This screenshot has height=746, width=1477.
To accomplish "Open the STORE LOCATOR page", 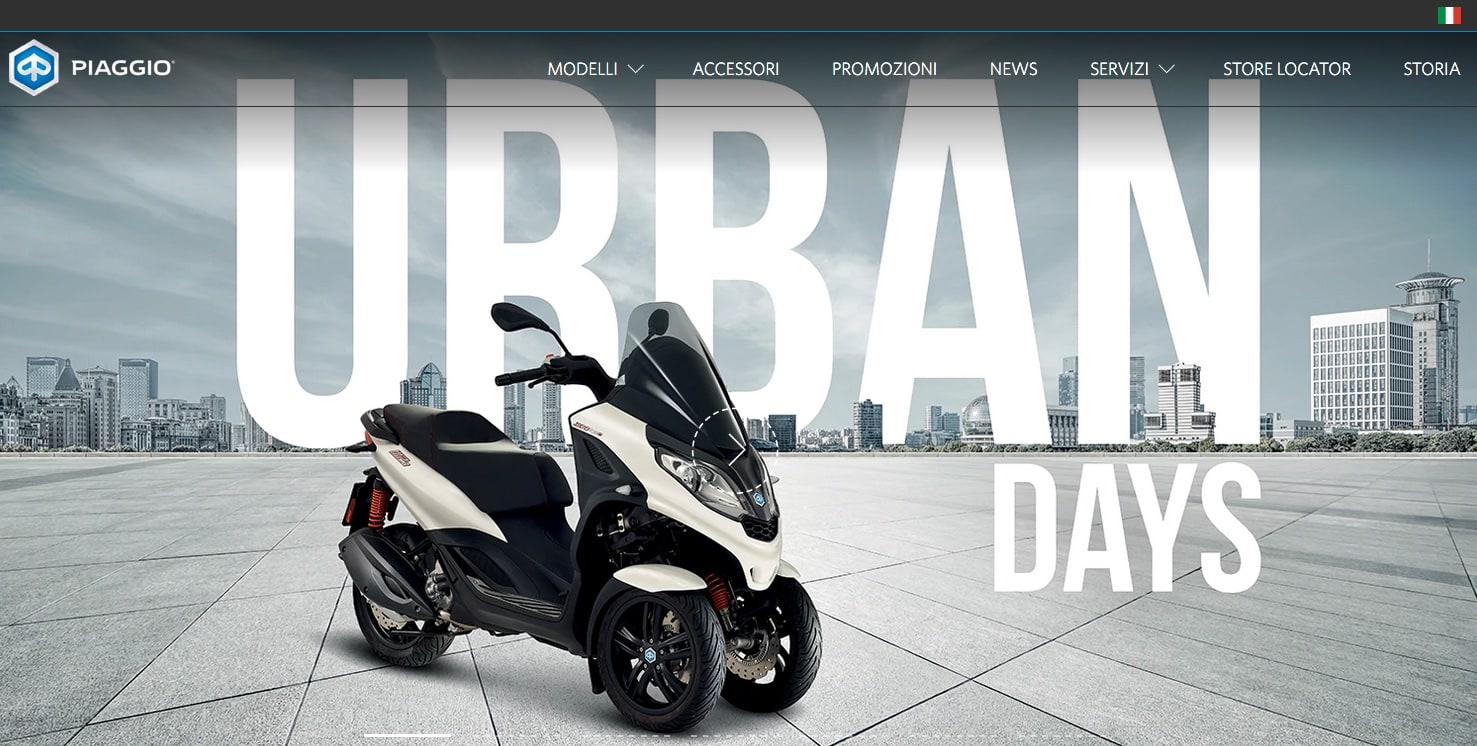I will pos(1286,69).
